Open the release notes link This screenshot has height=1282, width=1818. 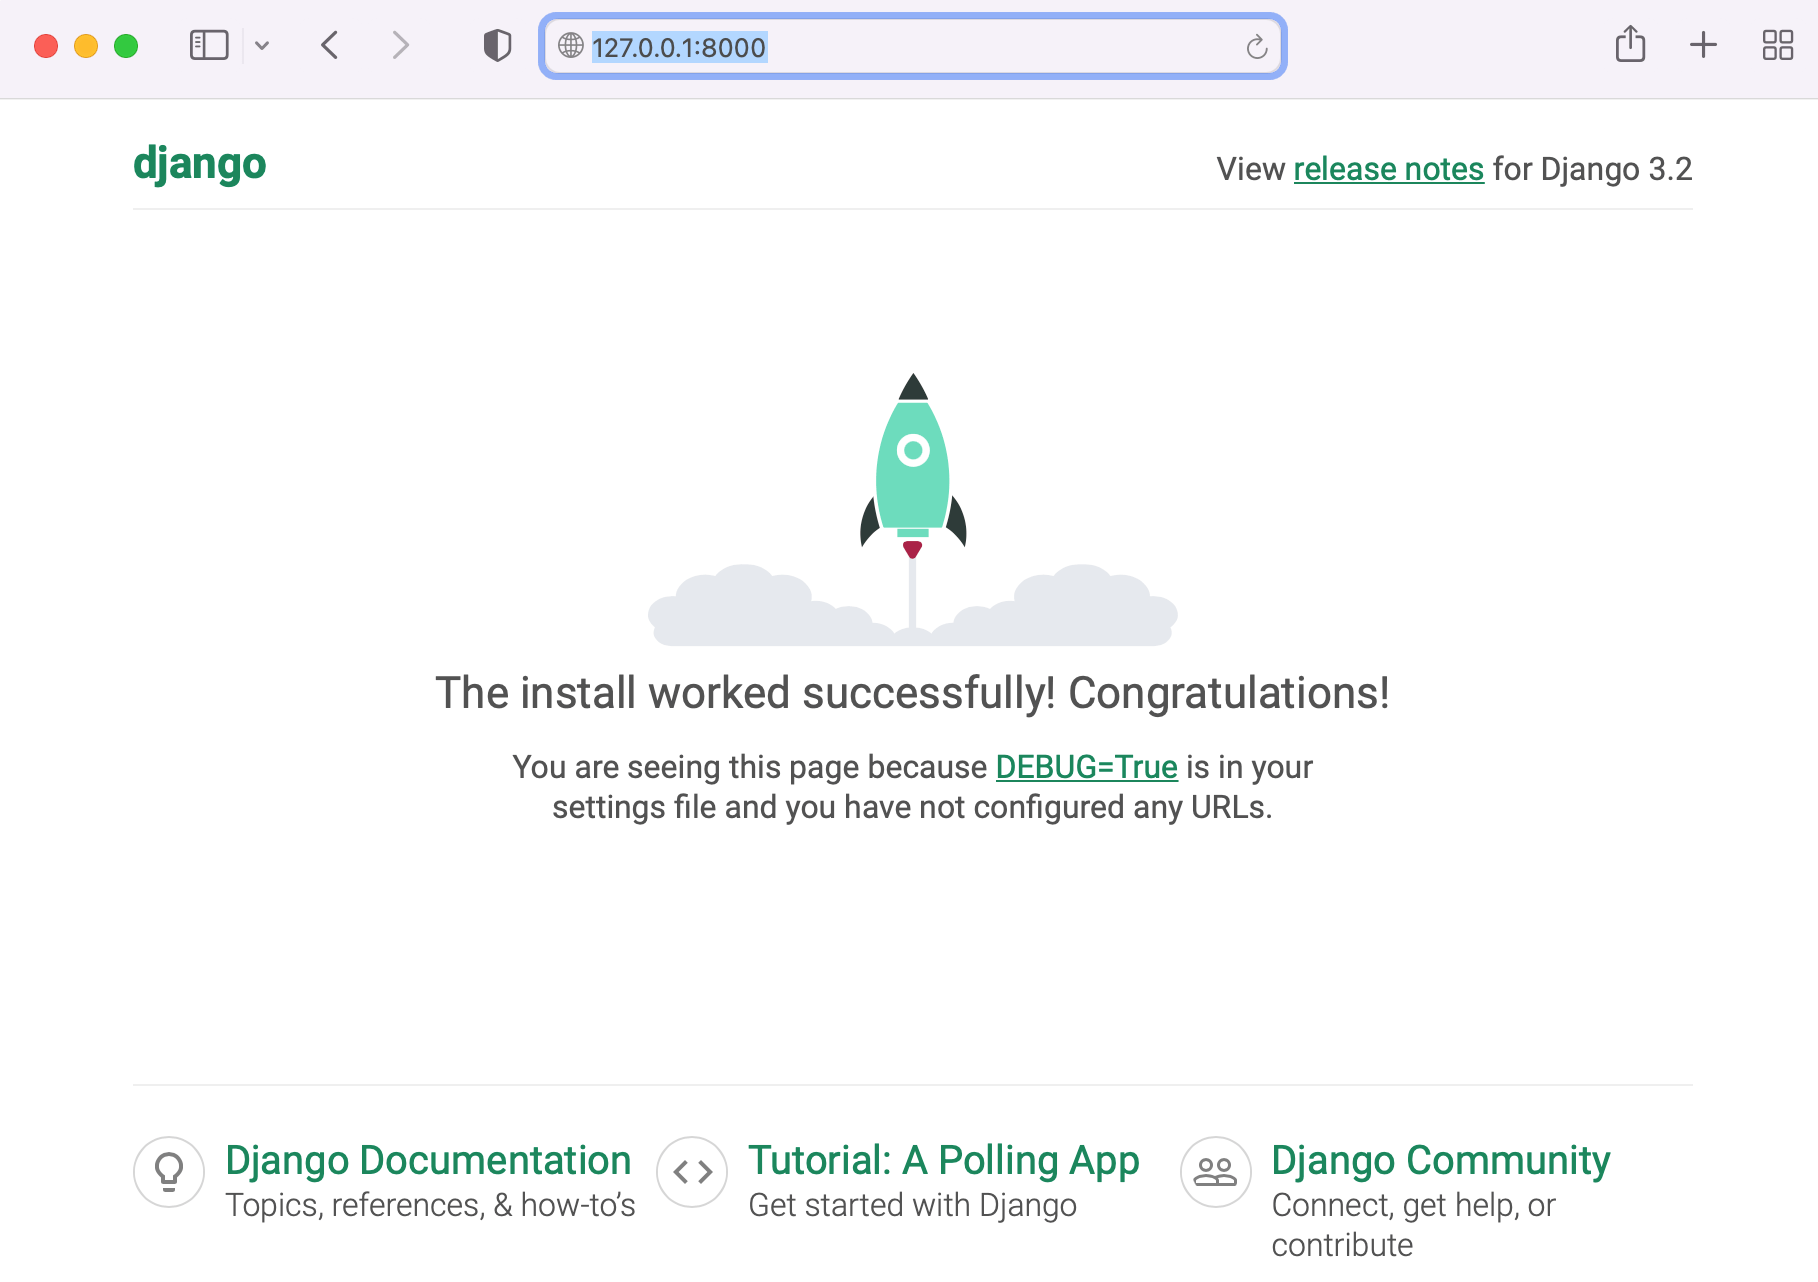click(1388, 169)
